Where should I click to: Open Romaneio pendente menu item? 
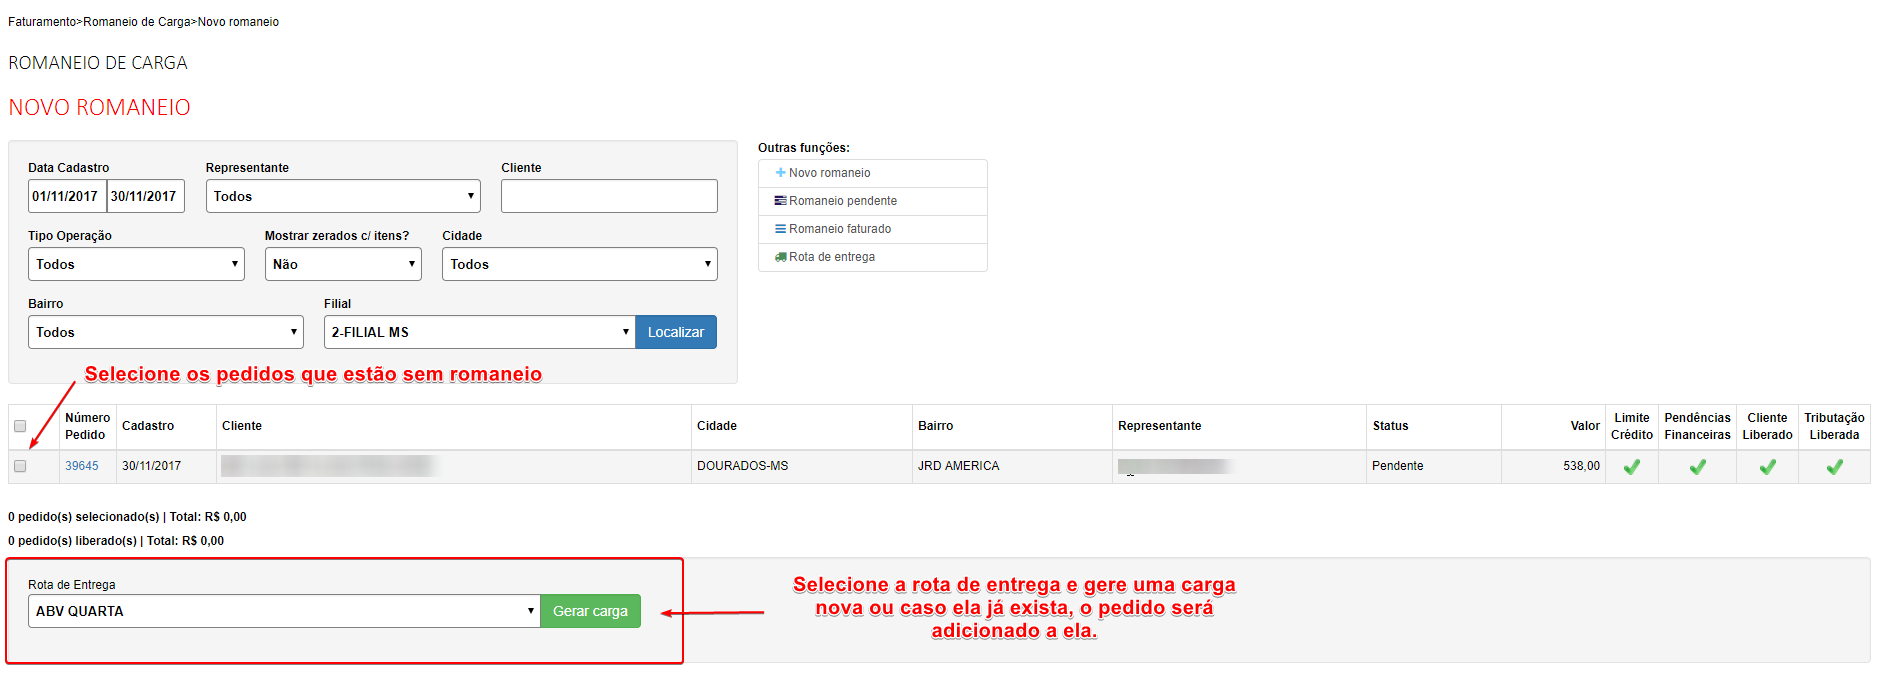pyautogui.click(x=842, y=201)
